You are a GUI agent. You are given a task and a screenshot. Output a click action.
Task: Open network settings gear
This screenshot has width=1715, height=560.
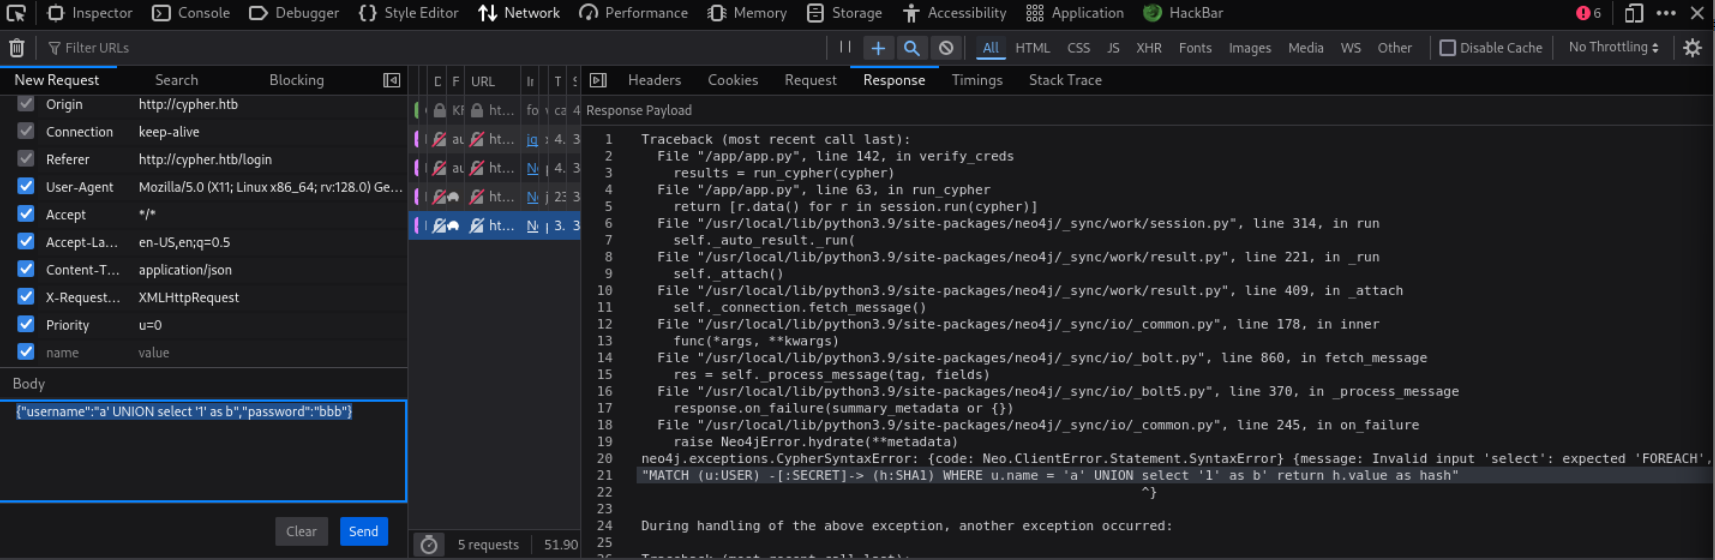(x=1692, y=47)
